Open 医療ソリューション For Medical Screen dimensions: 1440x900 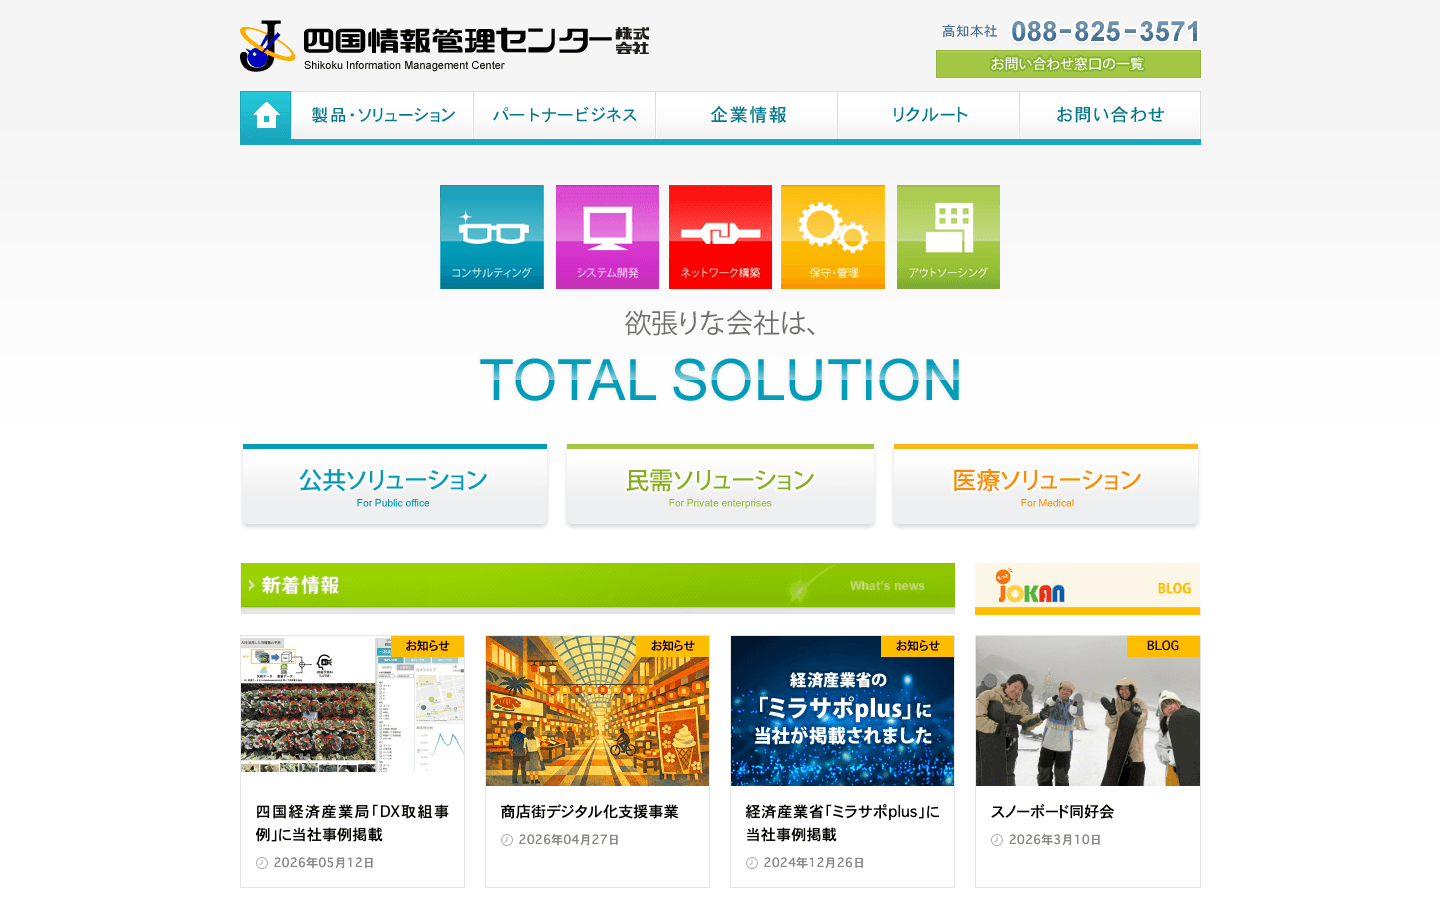(1046, 484)
